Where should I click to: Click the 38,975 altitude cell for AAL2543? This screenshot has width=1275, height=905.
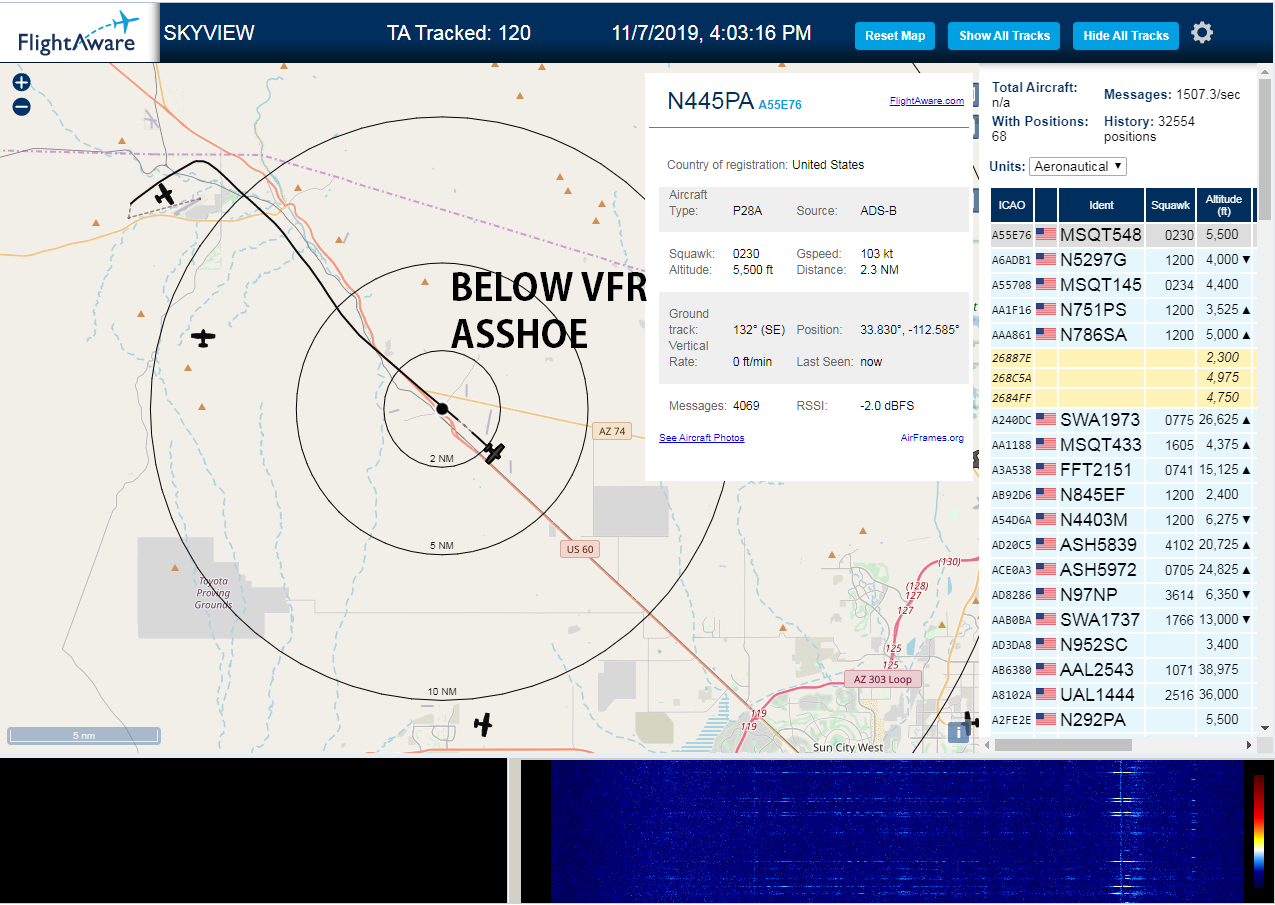1224,669
